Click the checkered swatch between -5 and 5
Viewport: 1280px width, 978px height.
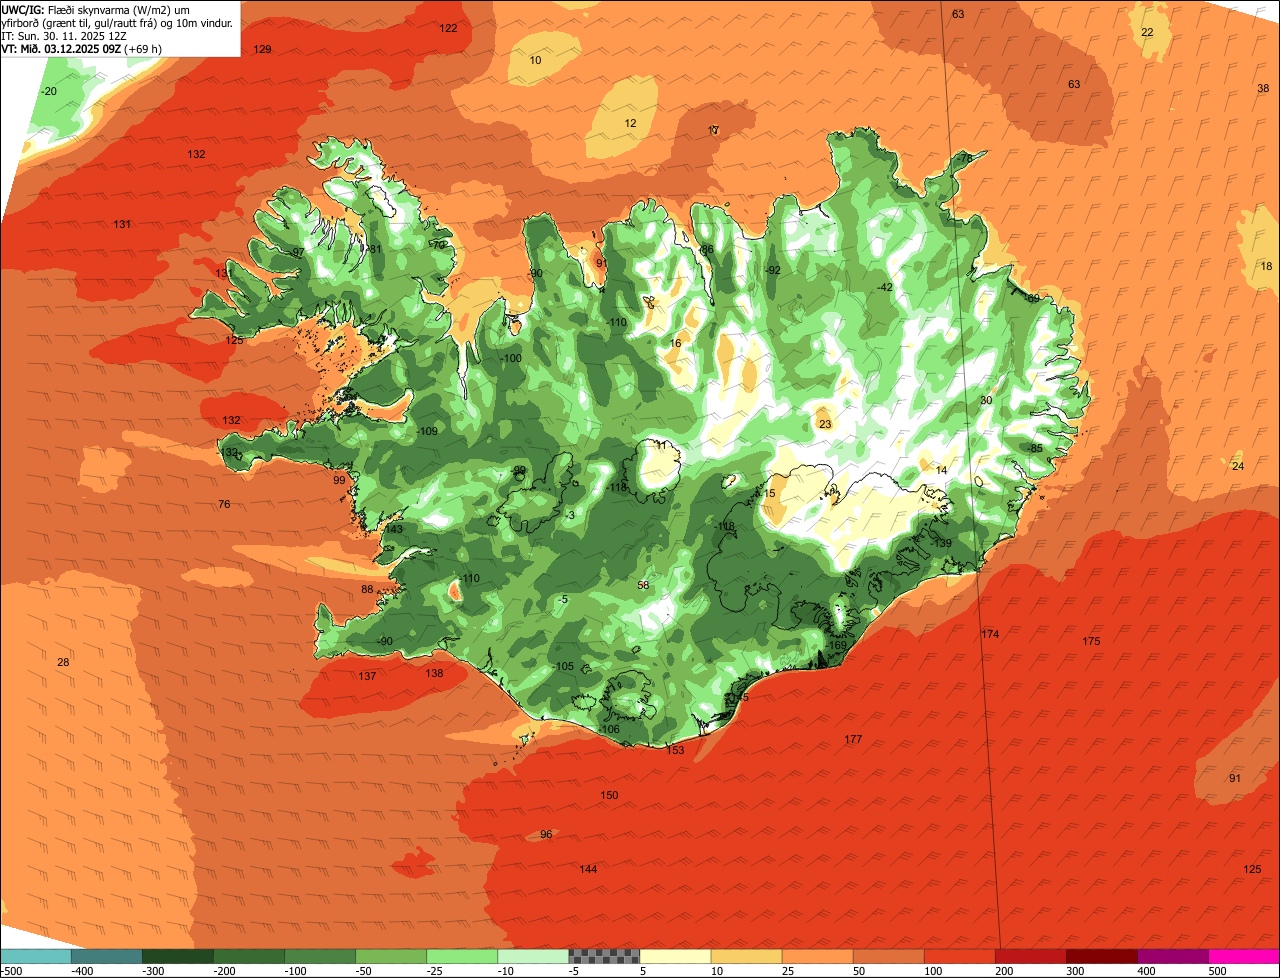coord(604,956)
